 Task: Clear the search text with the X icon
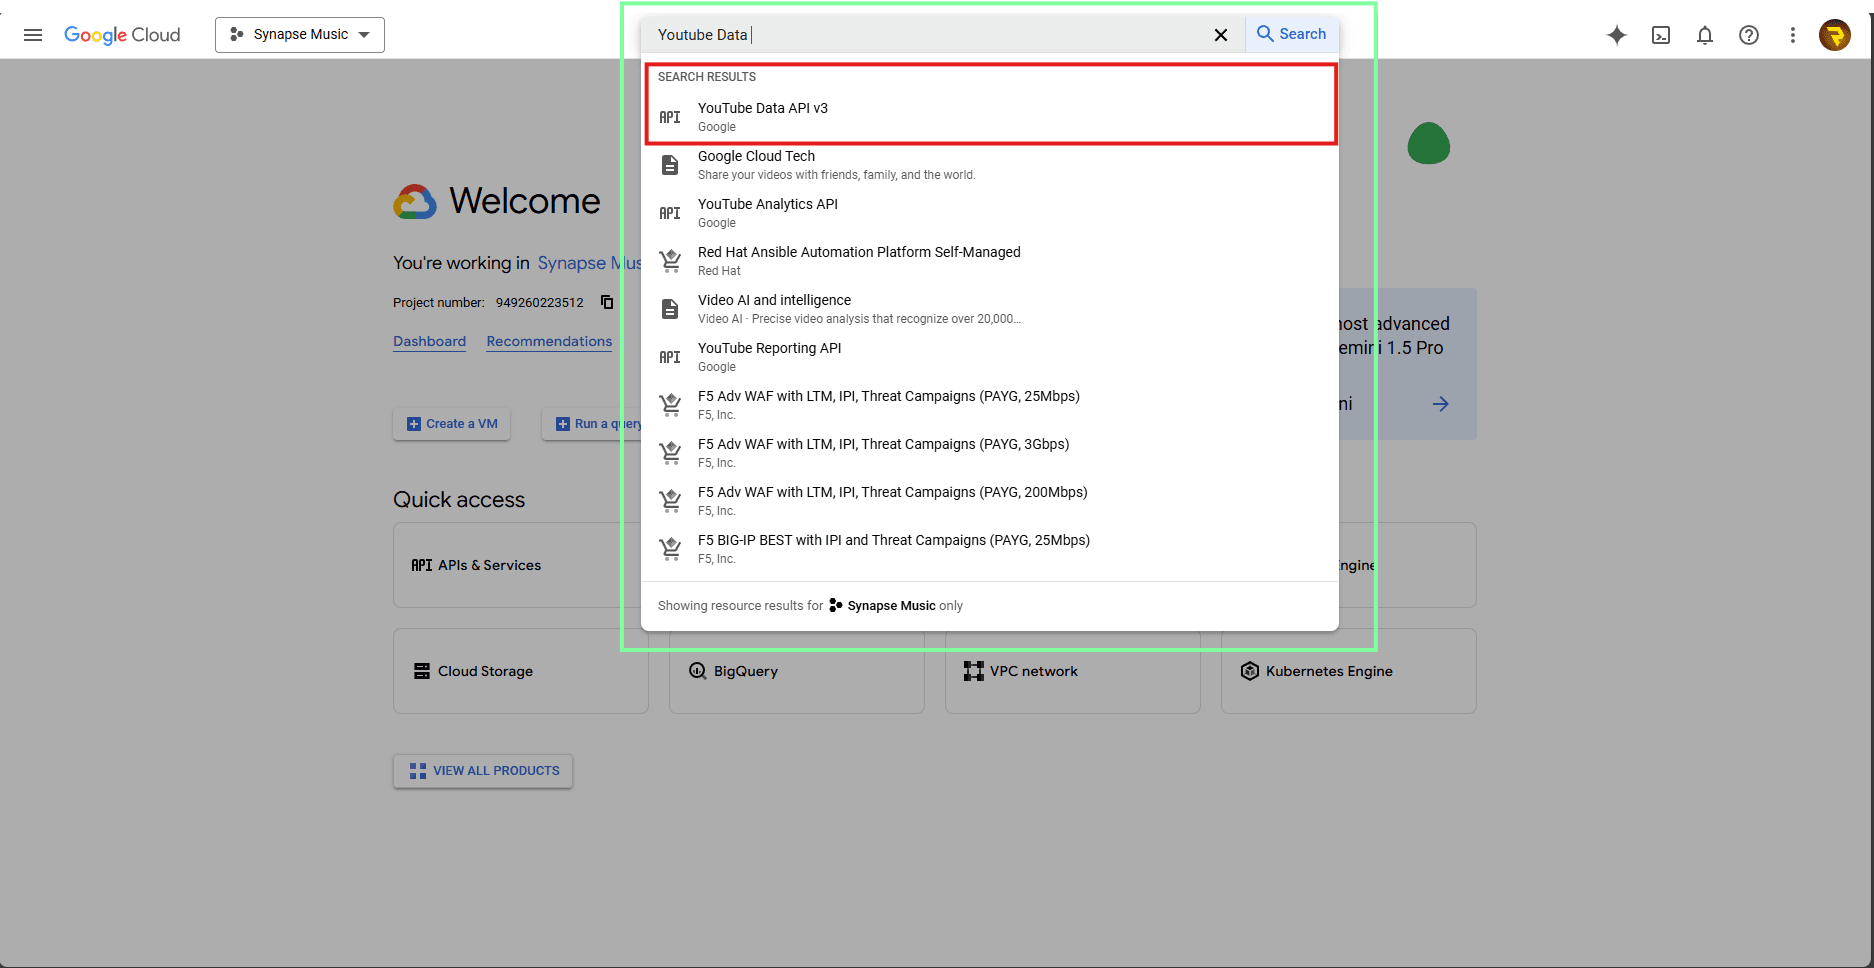coord(1221,35)
